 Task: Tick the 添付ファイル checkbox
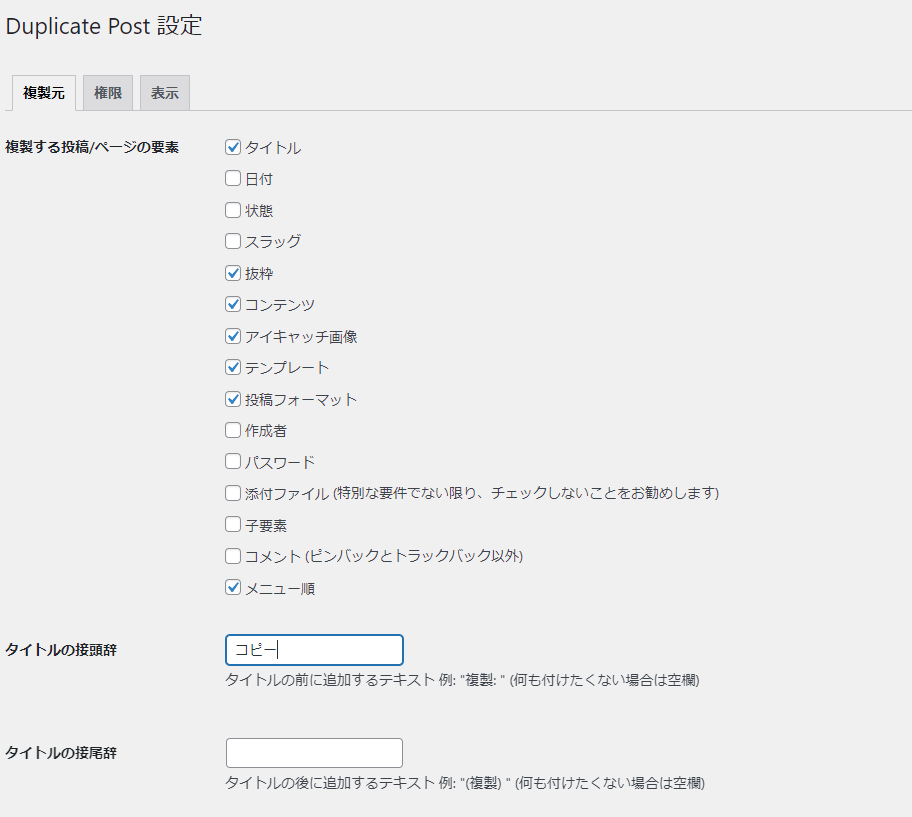(233, 493)
